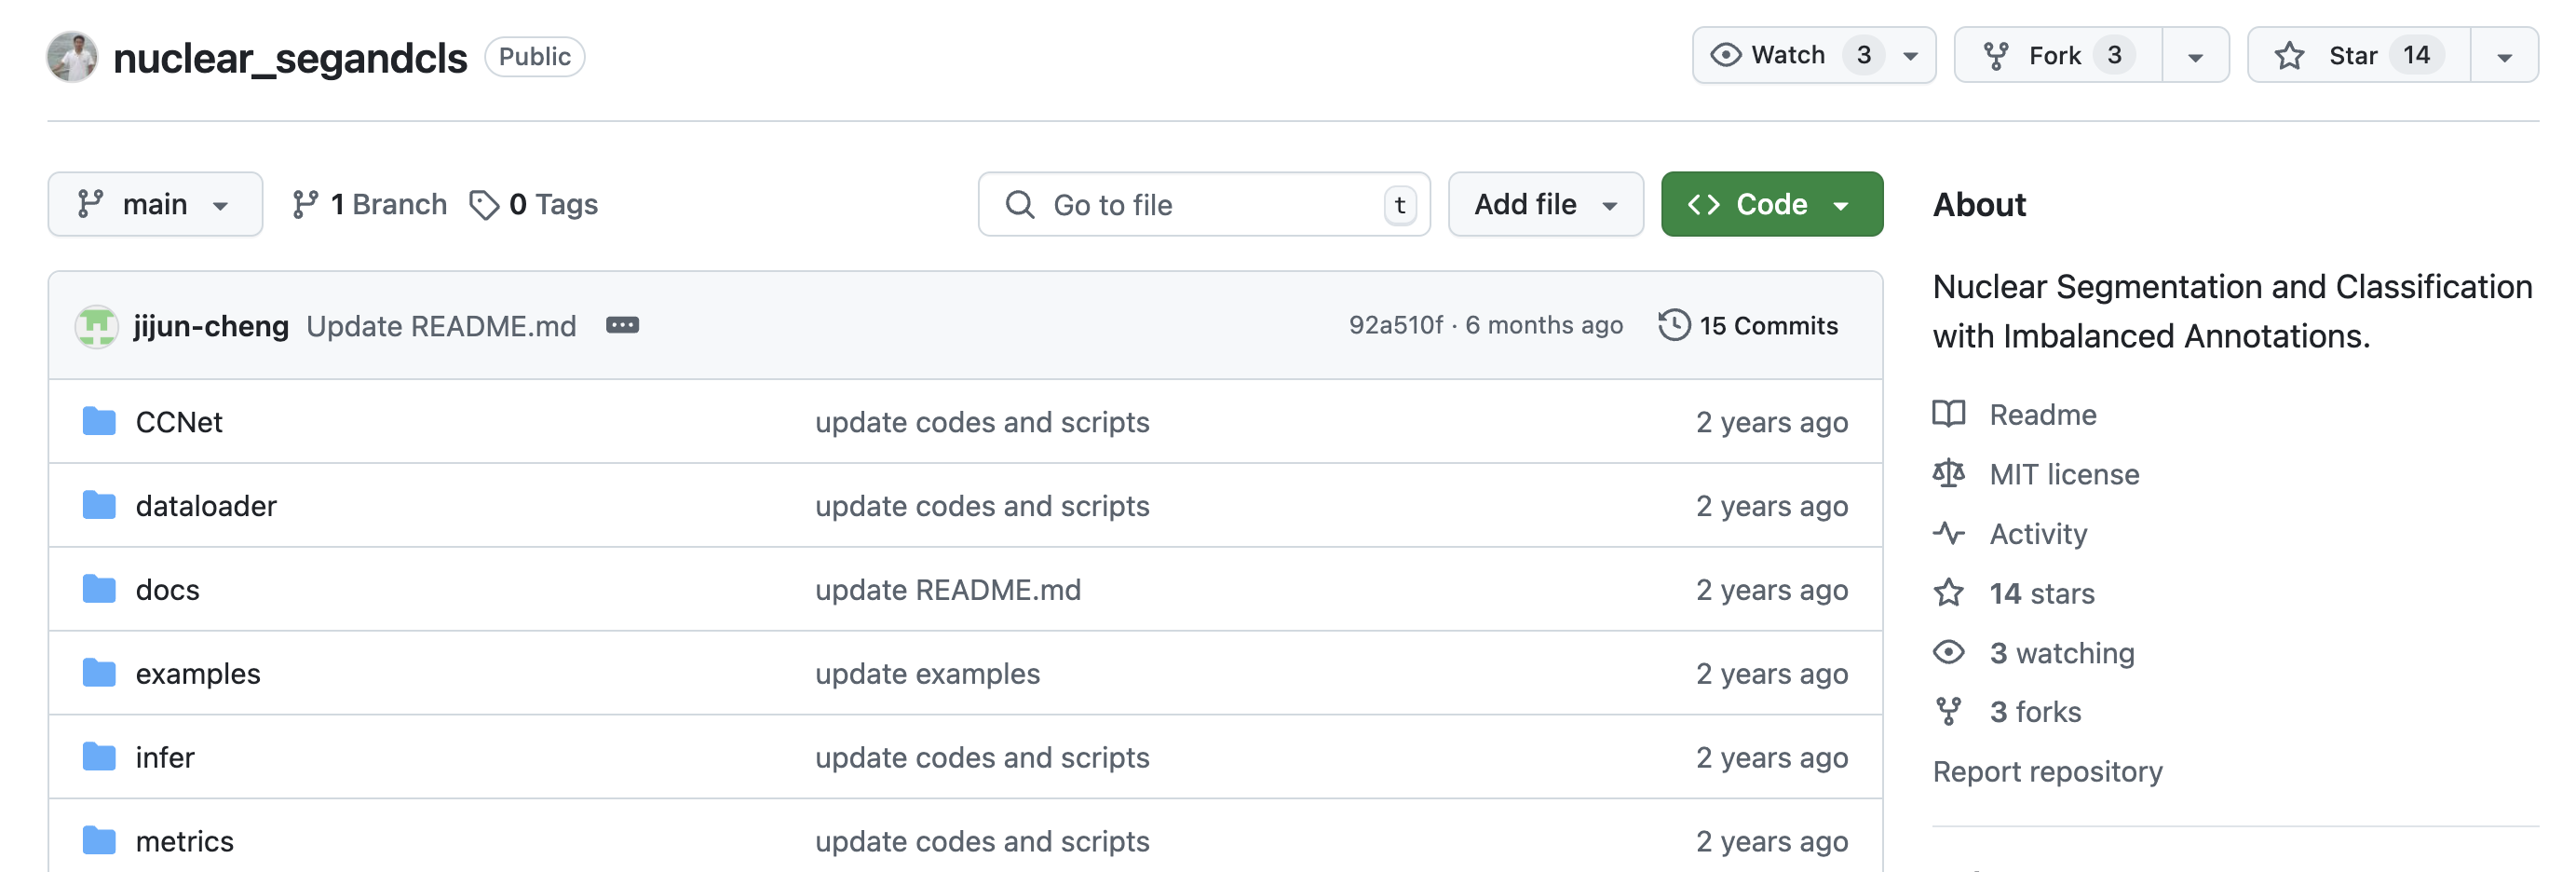The height and width of the screenshot is (872, 2576).
Task: Open the green Code dropdown
Action: [x=1771, y=205]
